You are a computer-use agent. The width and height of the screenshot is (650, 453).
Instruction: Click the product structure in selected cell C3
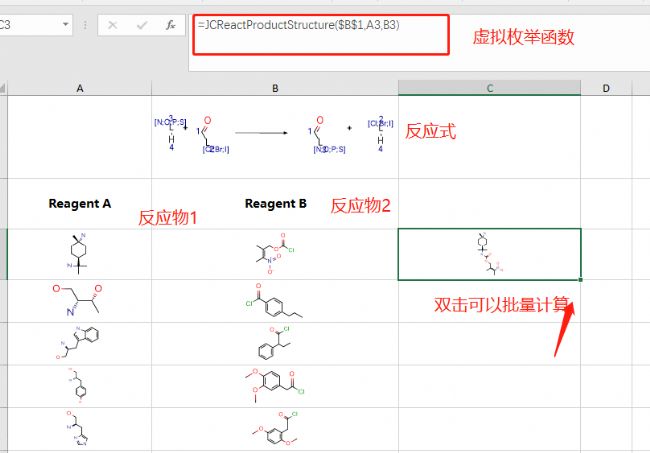(x=488, y=254)
